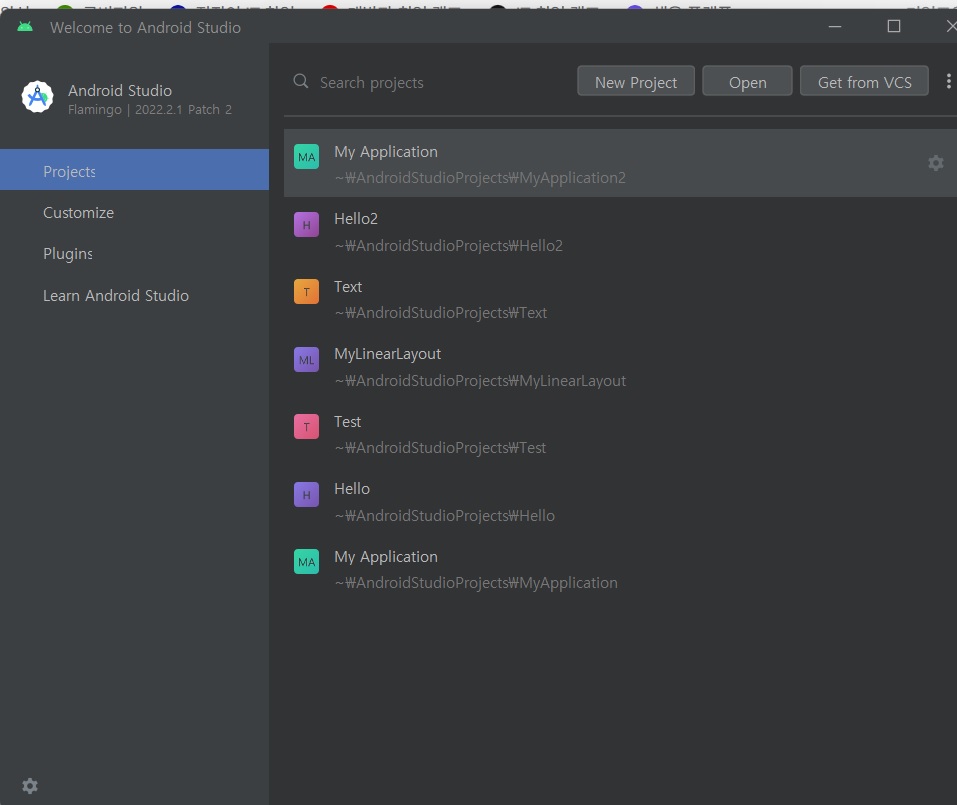
Task: Switch to the Customize tab
Action: coord(134,212)
